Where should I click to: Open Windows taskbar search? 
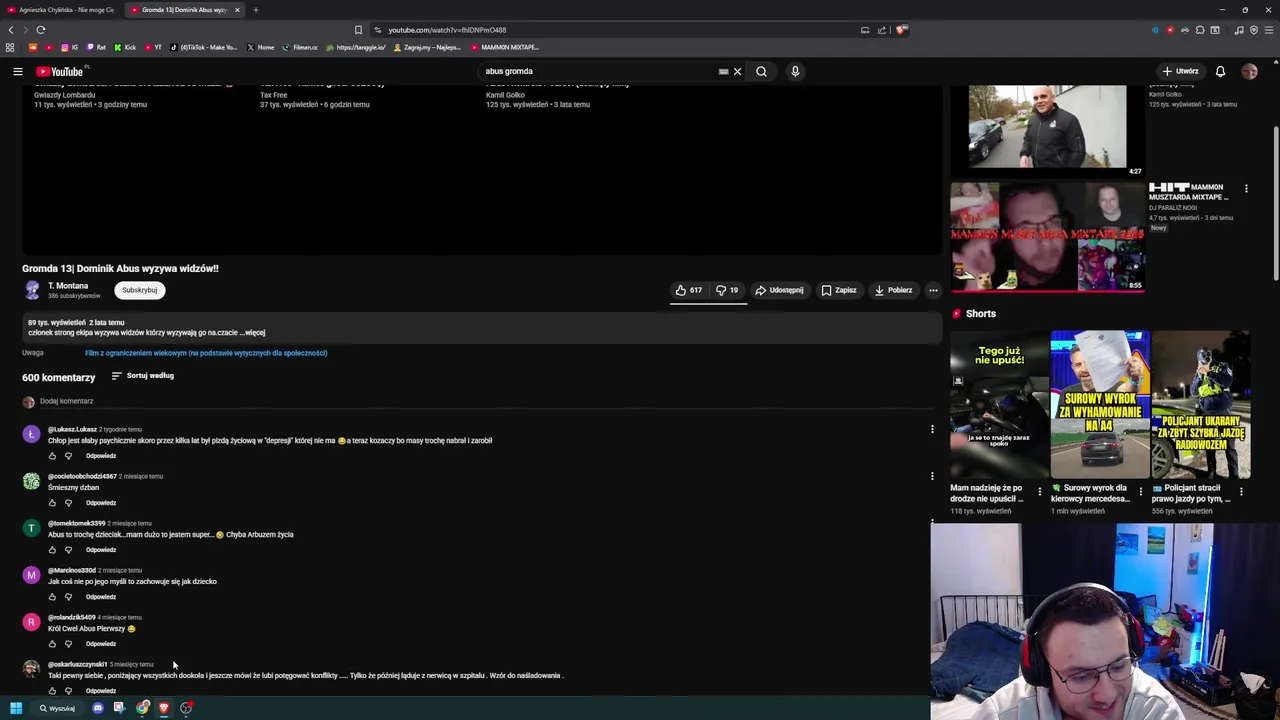(57, 708)
